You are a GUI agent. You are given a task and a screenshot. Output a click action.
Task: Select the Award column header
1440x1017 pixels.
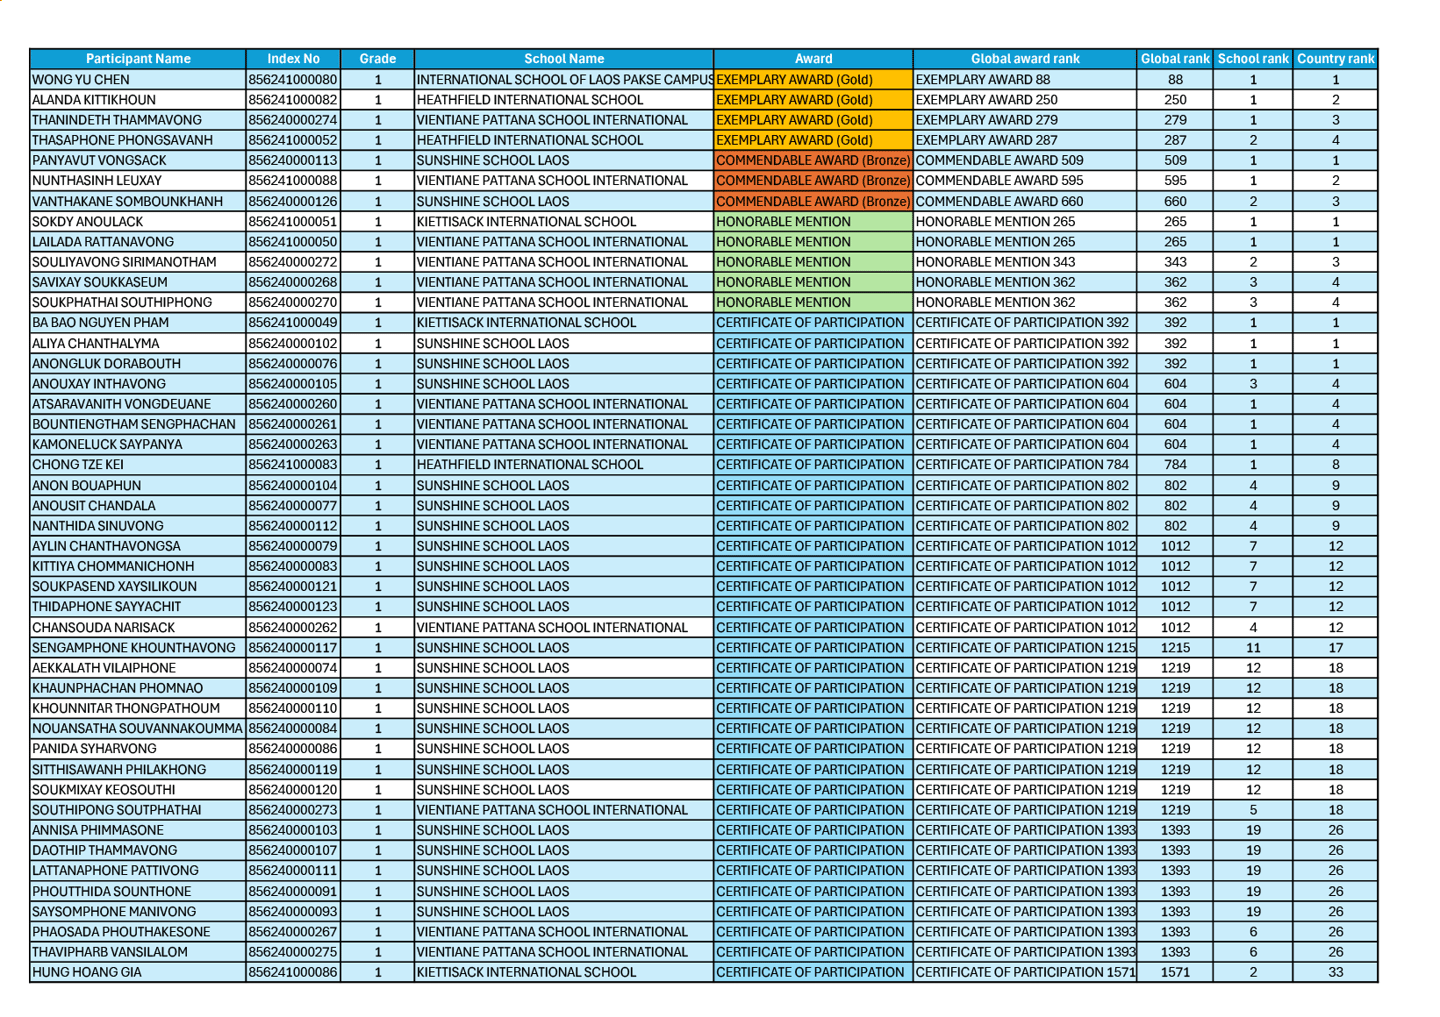tap(814, 59)
